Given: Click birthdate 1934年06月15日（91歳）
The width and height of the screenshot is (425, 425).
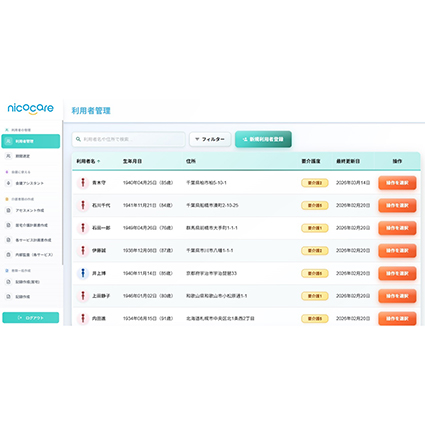Looking at the screenshot, I should 148,318.
